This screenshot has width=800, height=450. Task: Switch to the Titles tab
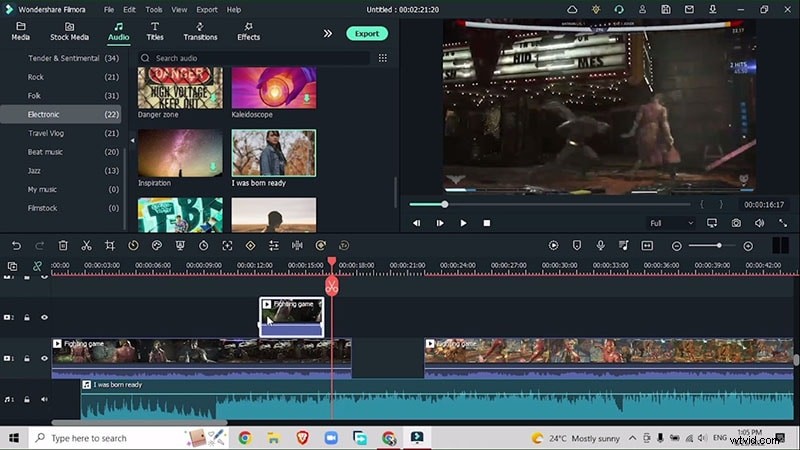coord(155,31)
